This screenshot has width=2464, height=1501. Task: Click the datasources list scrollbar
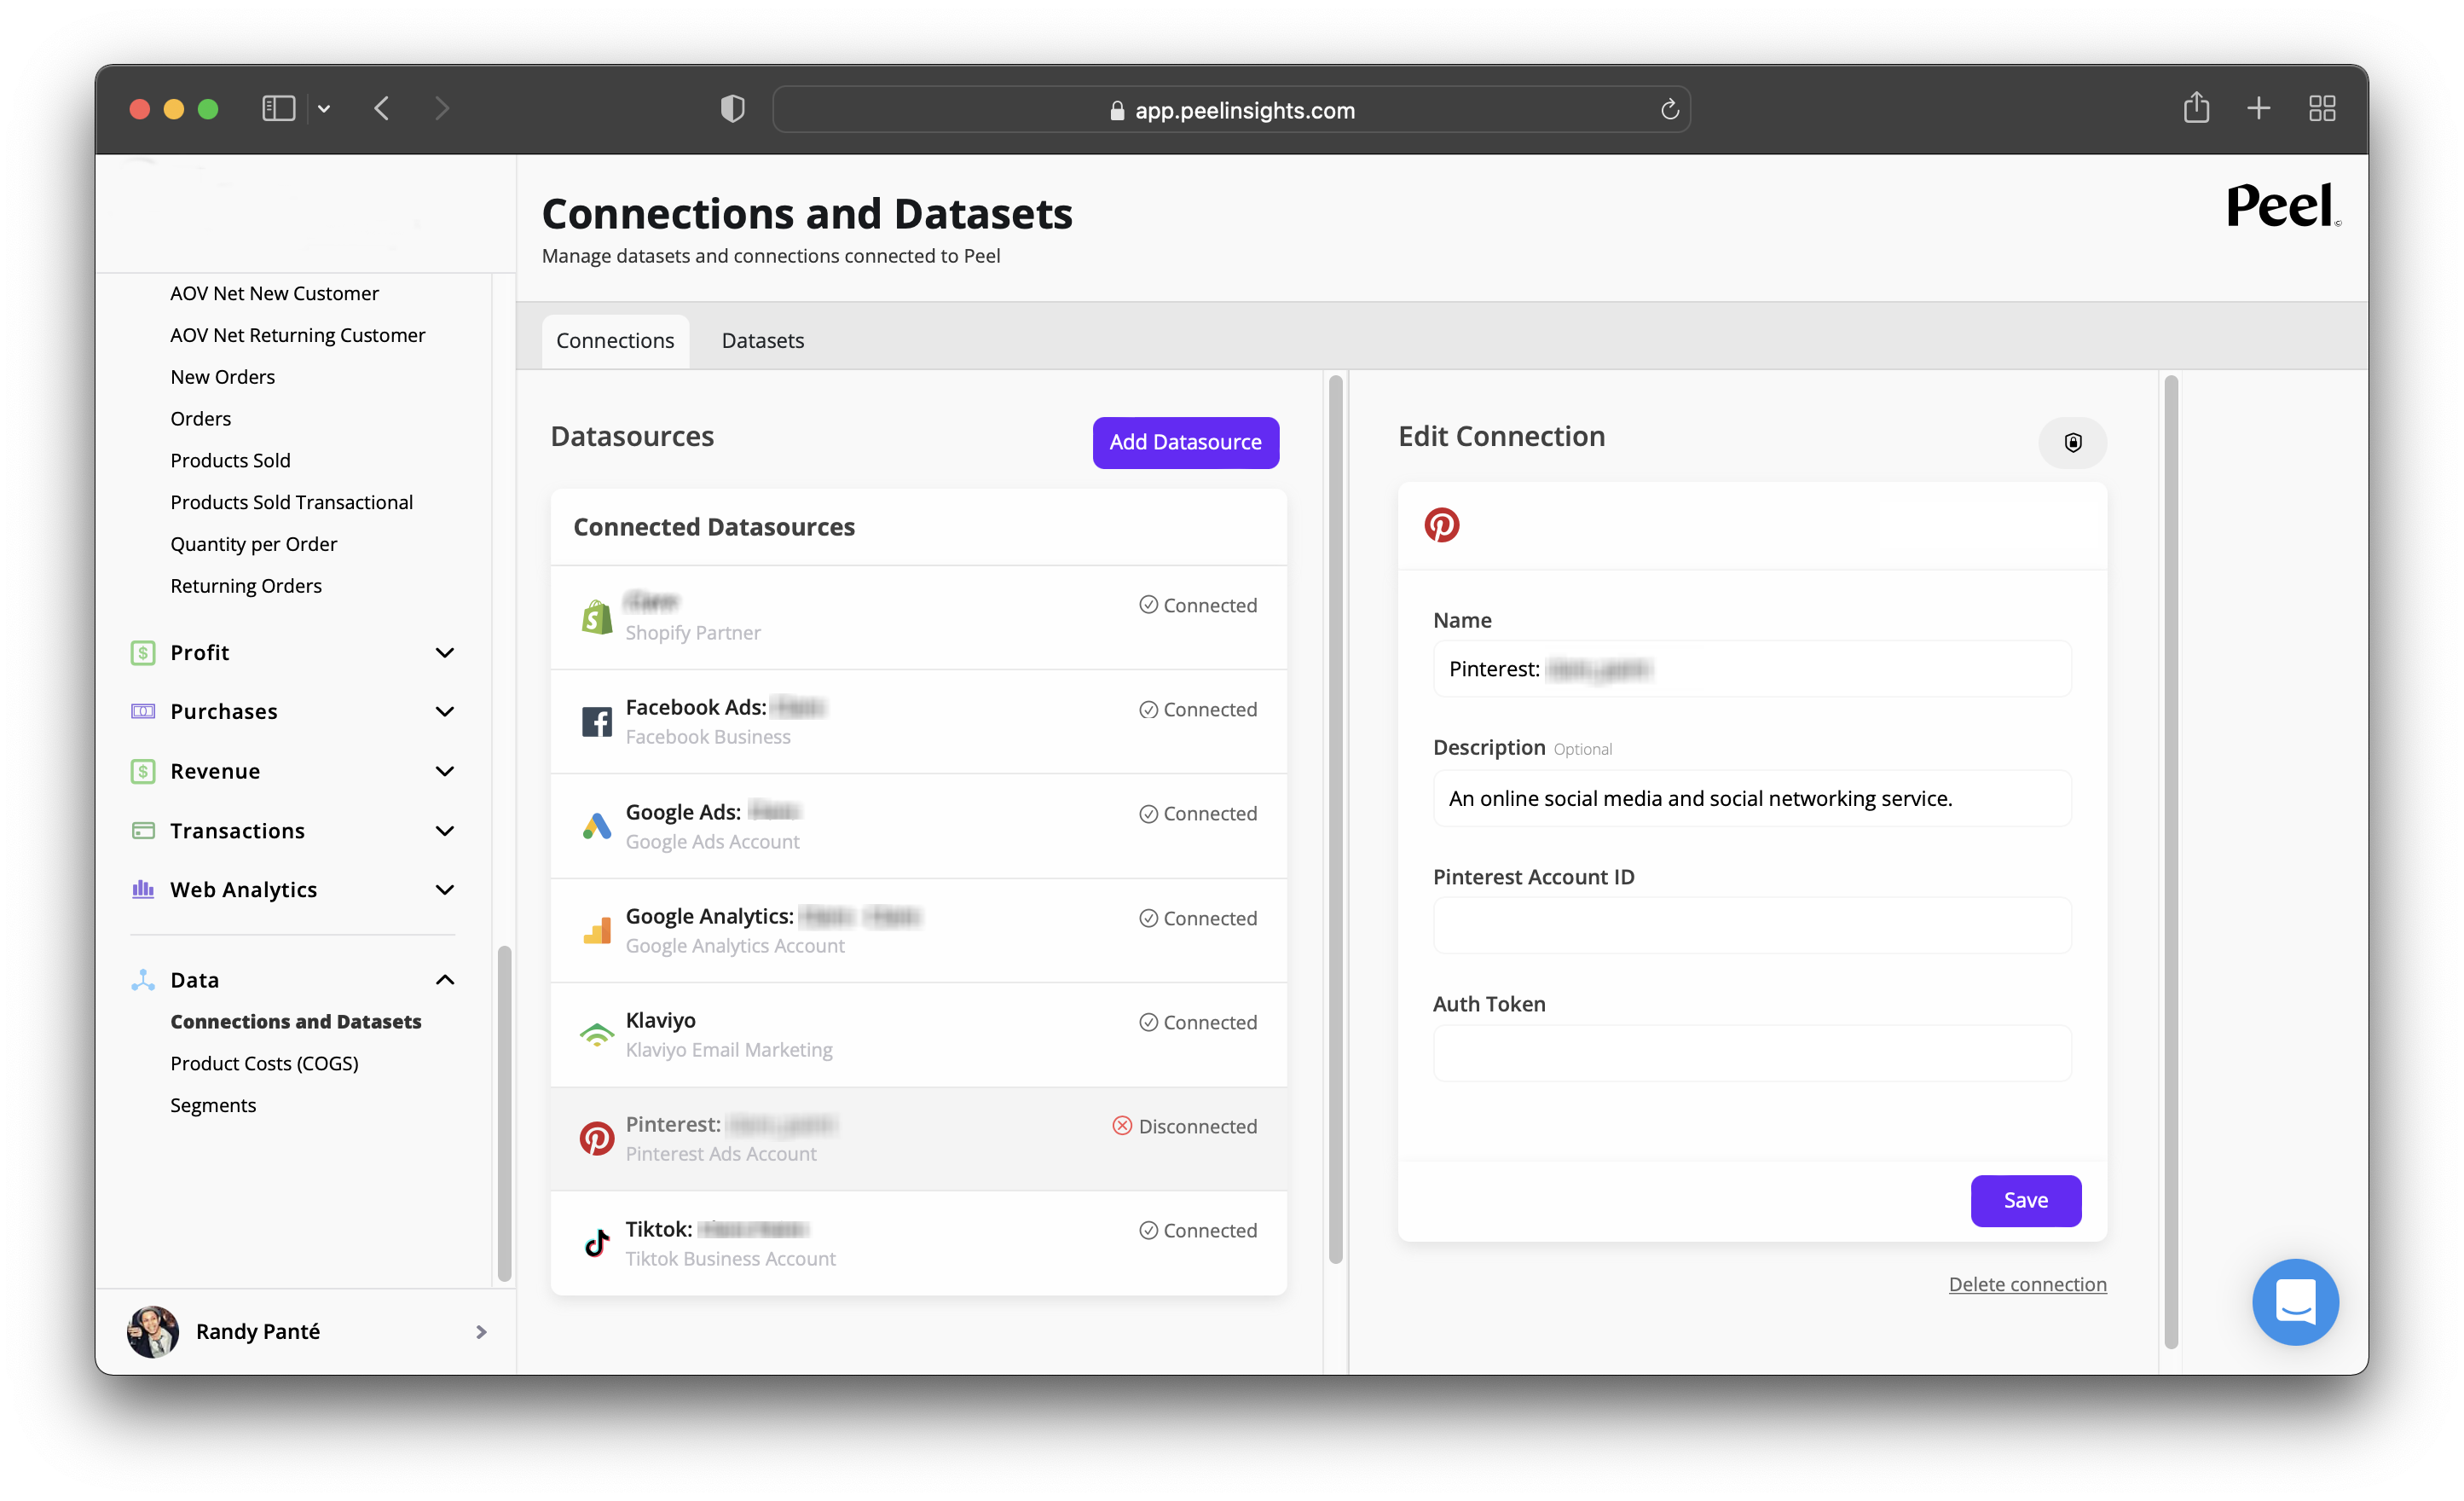[1334, 820]
